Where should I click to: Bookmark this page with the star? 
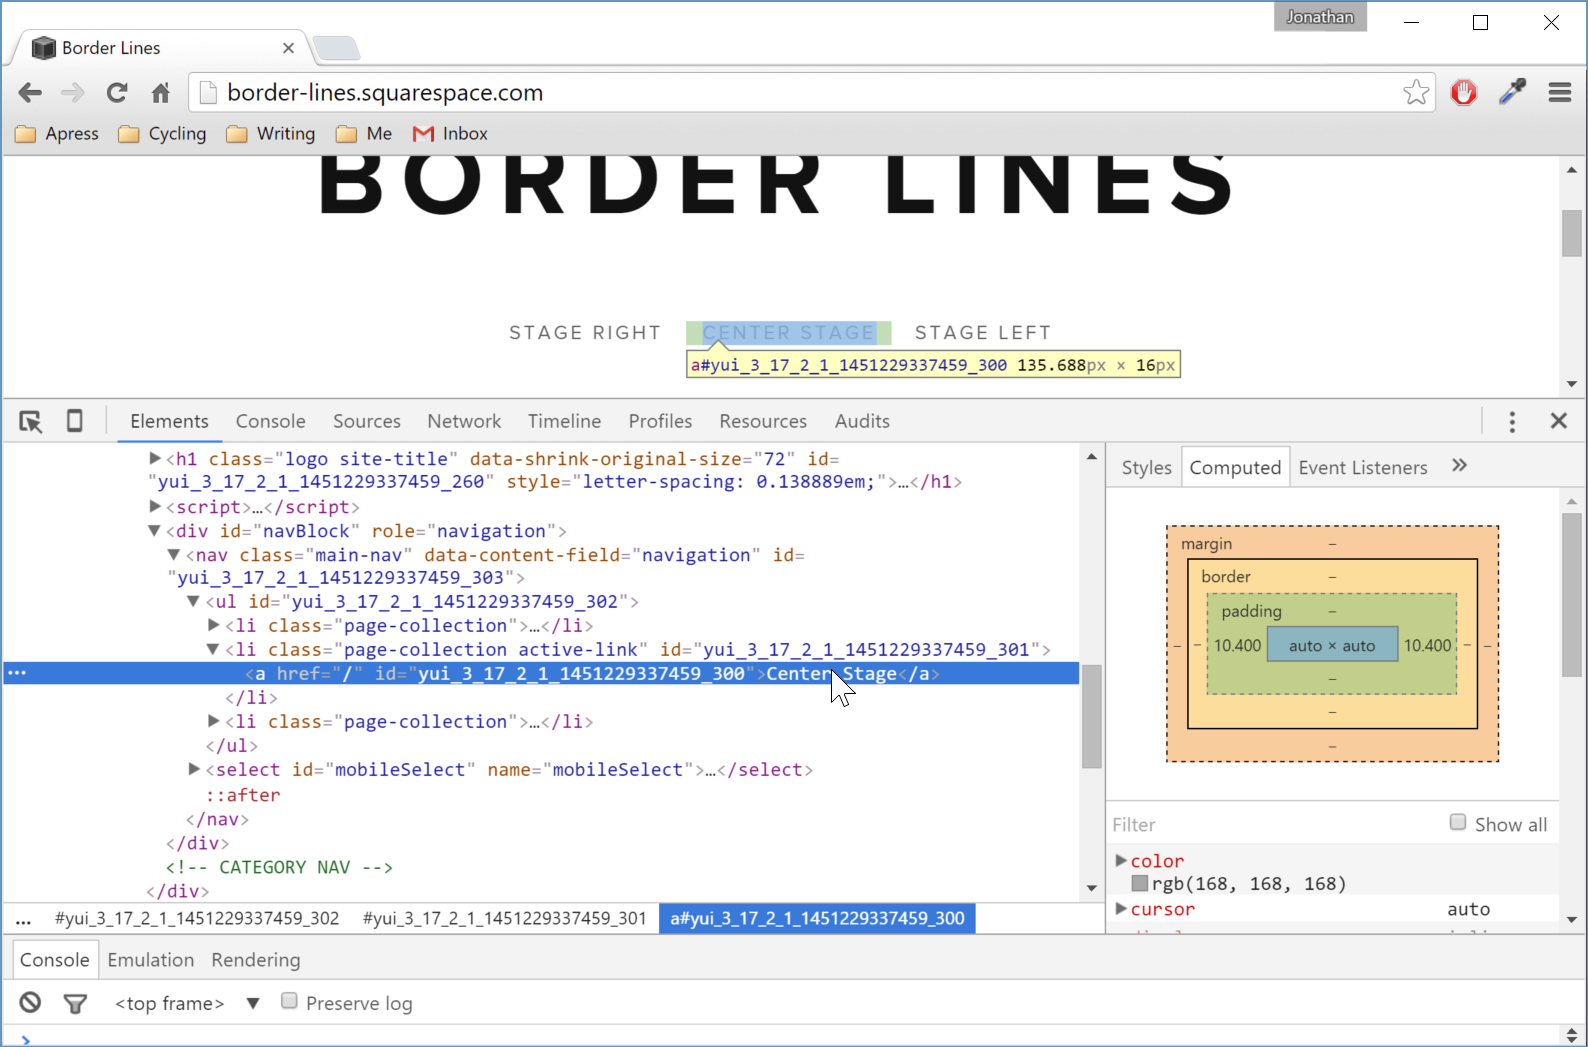click(x=1416, y=92)
